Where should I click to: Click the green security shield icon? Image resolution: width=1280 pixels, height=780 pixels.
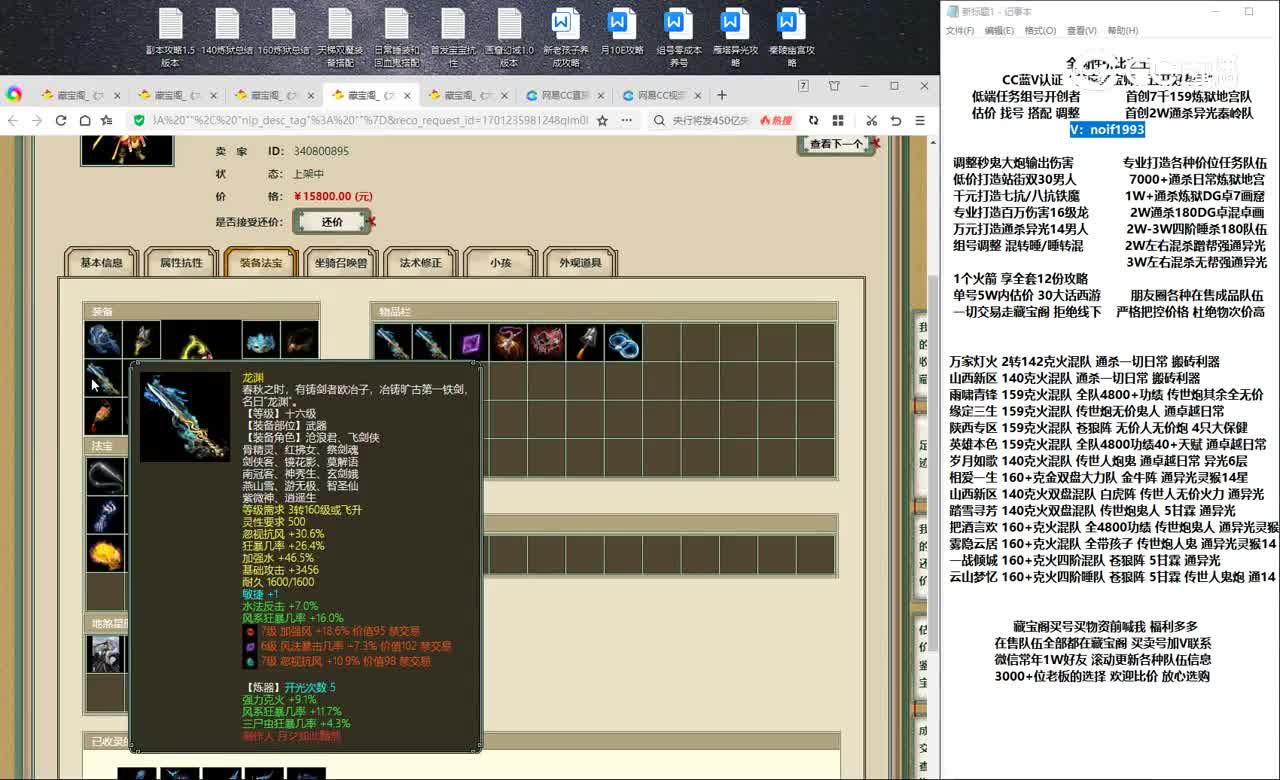(139, 120)
